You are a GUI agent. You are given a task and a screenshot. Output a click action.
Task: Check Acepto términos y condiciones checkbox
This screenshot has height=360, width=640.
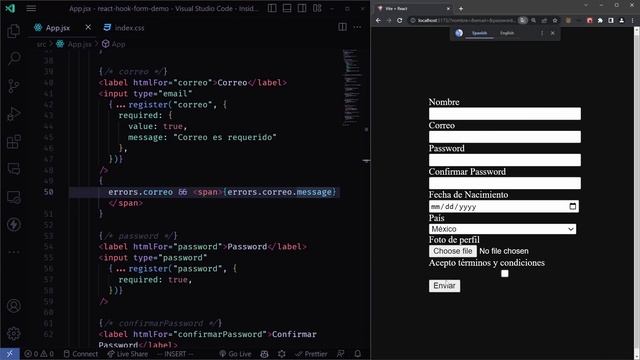pyautogui.click(x=505, y=273)
